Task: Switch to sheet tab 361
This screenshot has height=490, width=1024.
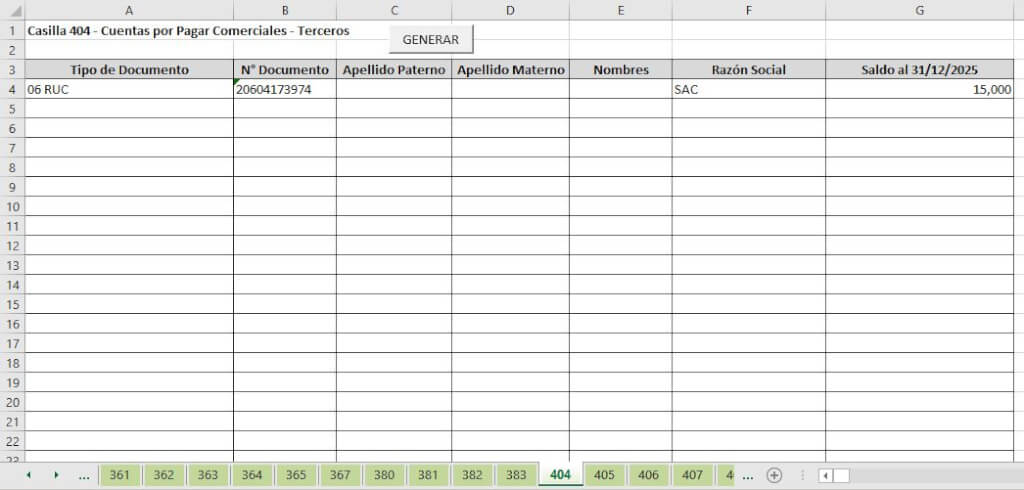Action: click(x=120, y=475)
